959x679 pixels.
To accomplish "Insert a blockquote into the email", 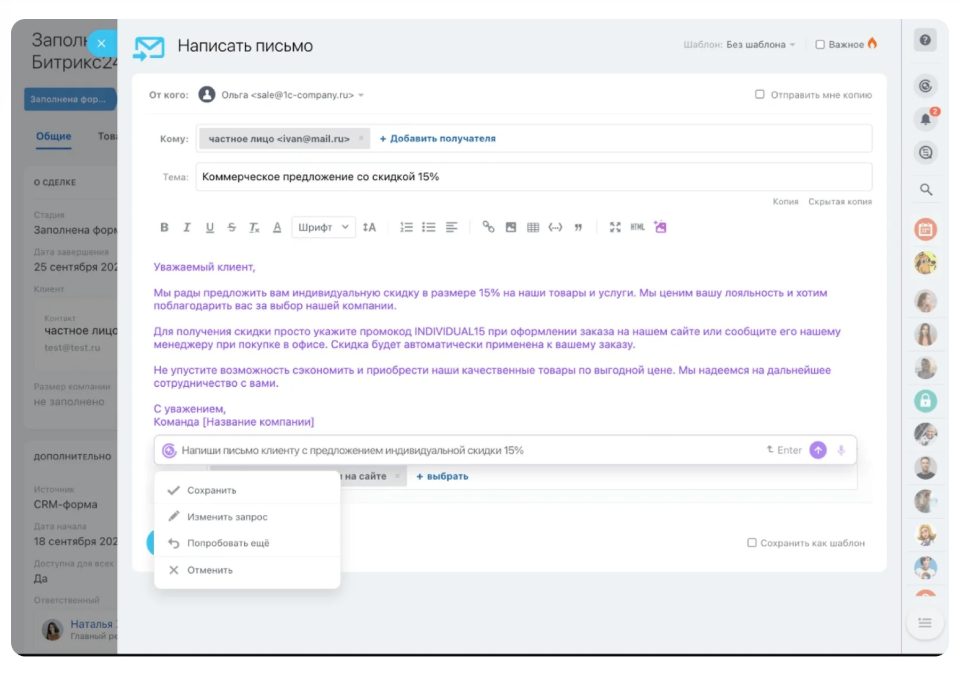I will pos(578,228).
